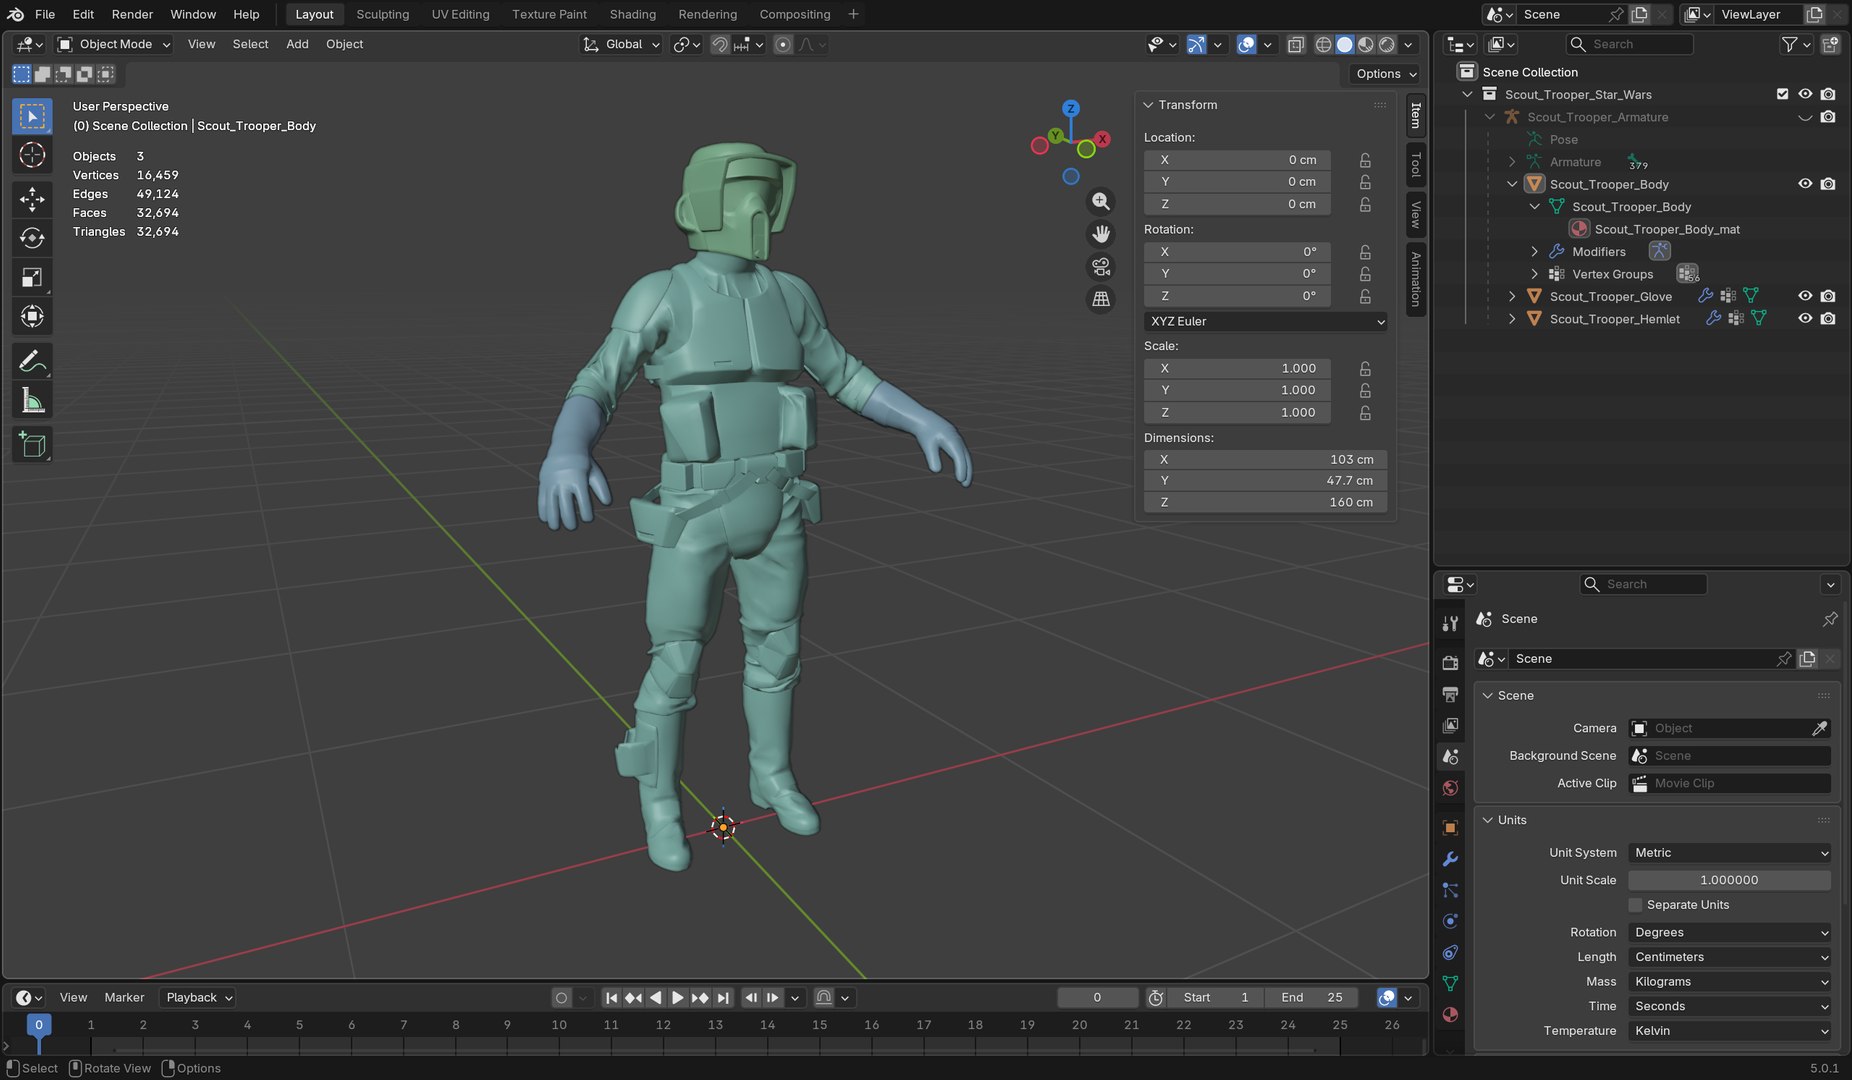The image size is (1852, 1080).
Task: Disable rendering of Scout_Trooper_Hemlet camera icon
Action: pos(1828,319)
